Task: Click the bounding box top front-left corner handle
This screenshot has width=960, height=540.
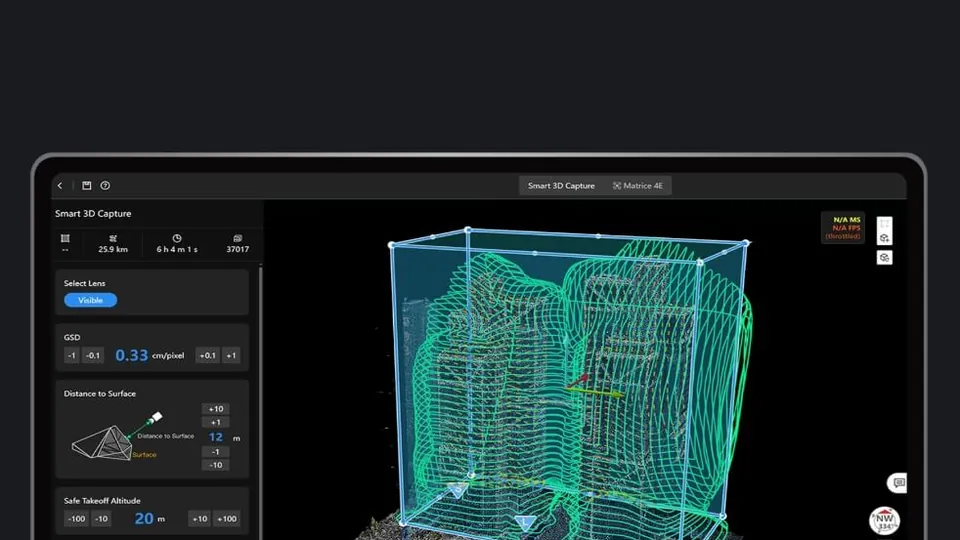Action: [392, 245]
